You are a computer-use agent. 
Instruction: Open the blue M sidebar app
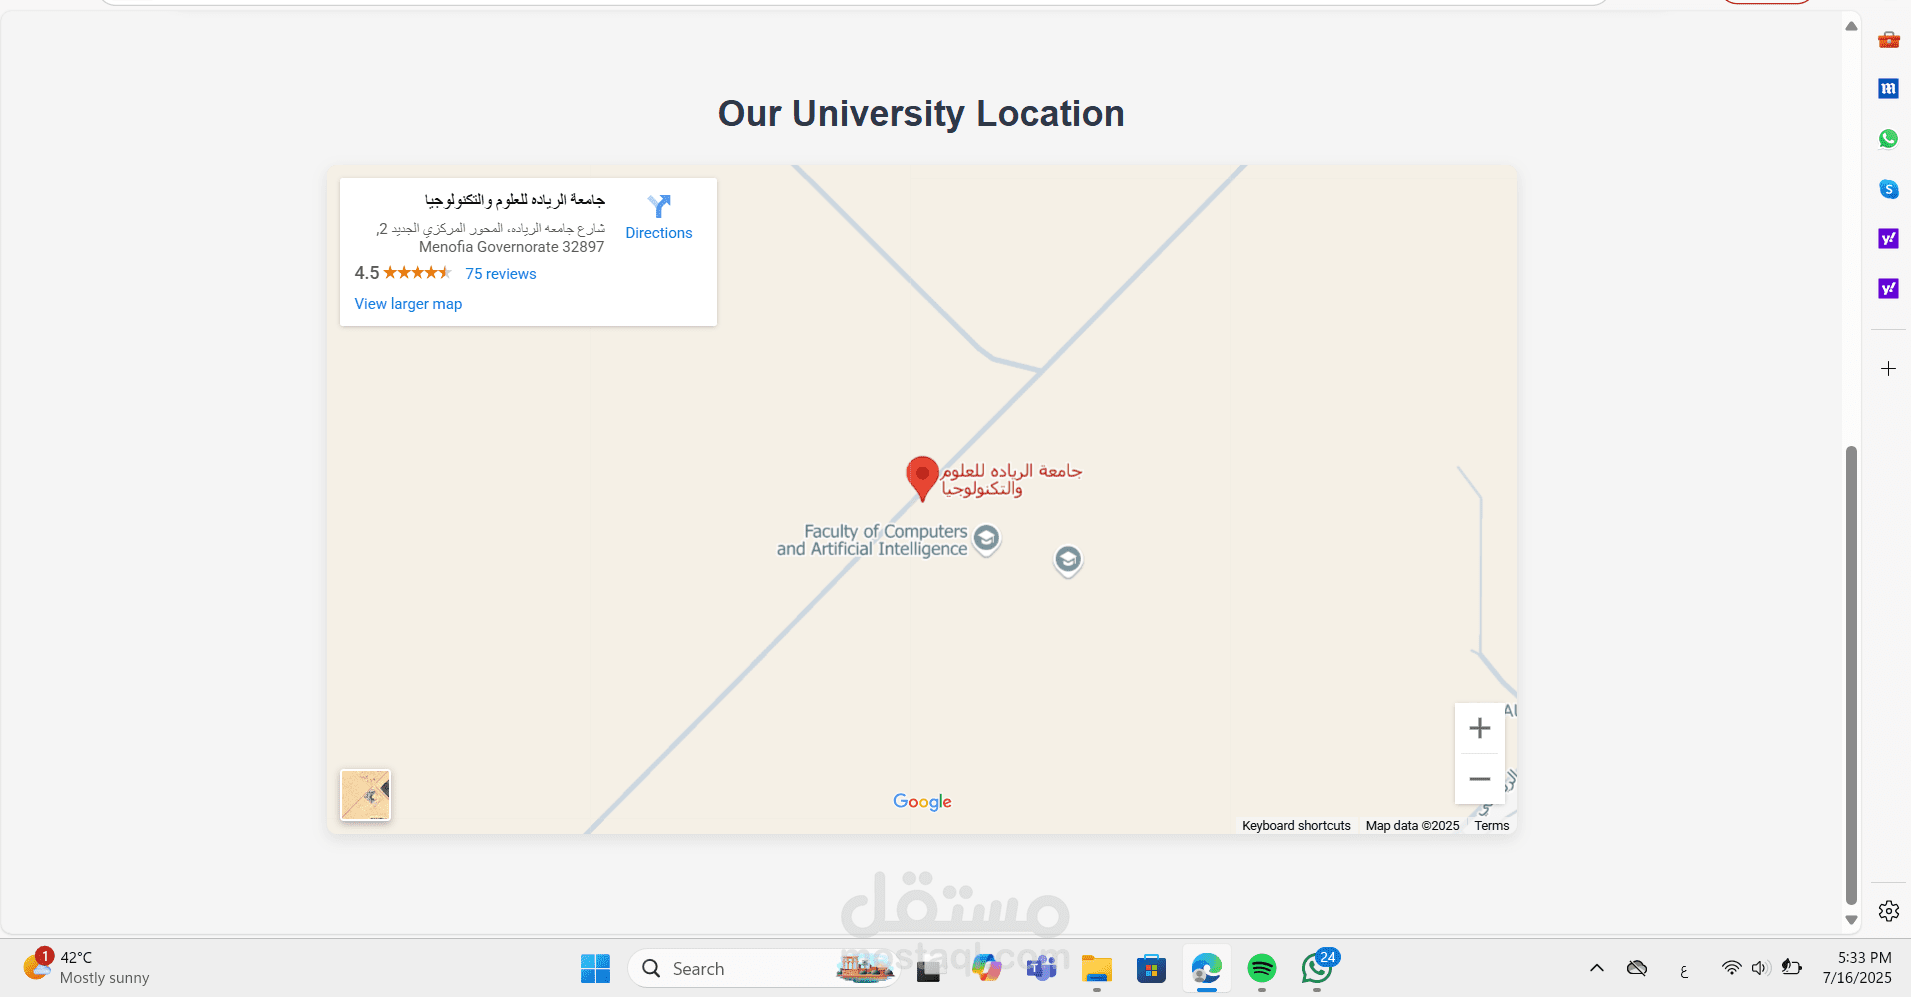coord(1888,89)
